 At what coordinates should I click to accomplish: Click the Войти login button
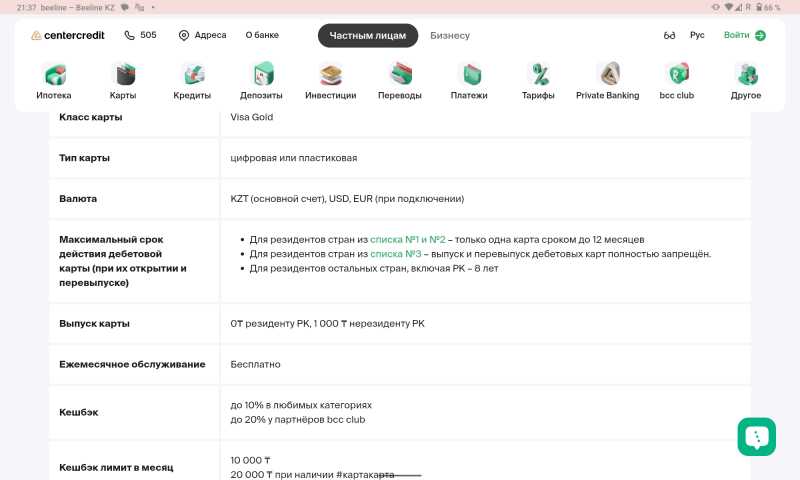[x=744, y=35]
